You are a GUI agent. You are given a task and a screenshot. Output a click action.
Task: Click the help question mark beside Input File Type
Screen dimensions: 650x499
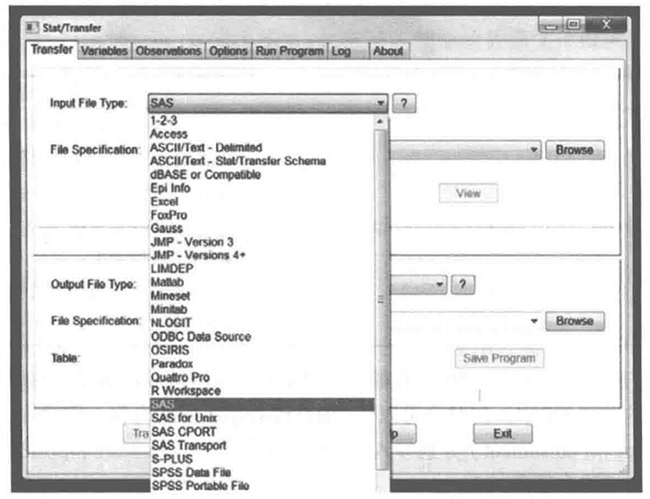pyautogui.click(x=405, y=103)
